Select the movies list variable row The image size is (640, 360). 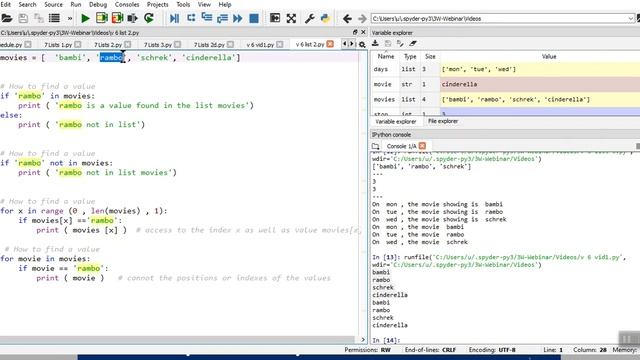click(505, 100)
